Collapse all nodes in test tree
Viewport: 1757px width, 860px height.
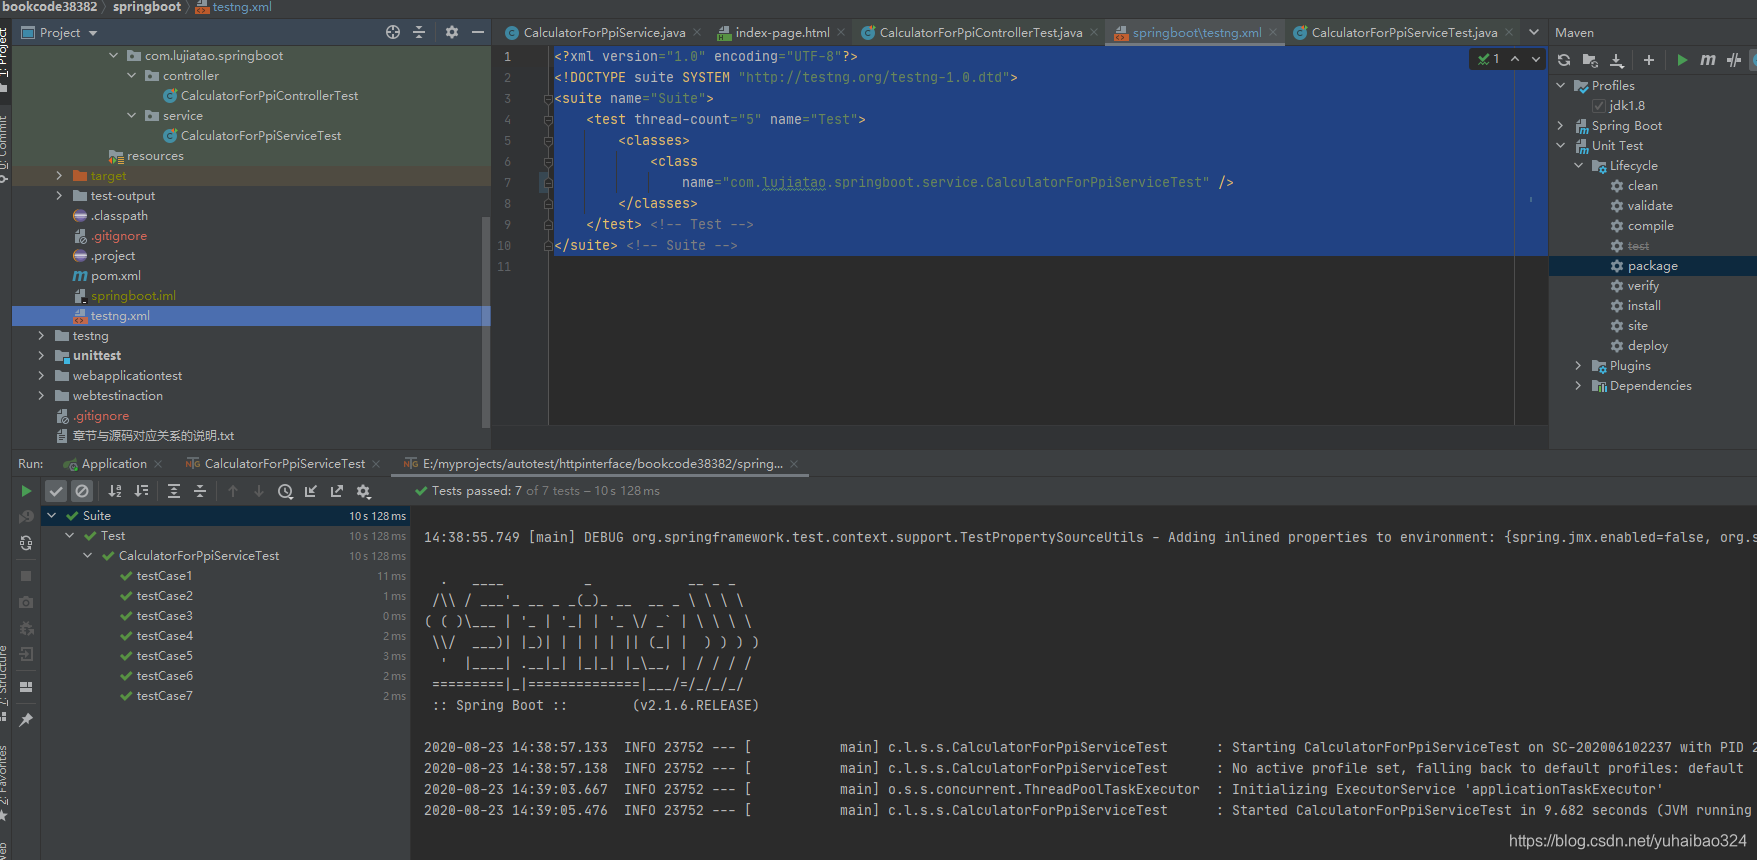[x=200, y=491]
